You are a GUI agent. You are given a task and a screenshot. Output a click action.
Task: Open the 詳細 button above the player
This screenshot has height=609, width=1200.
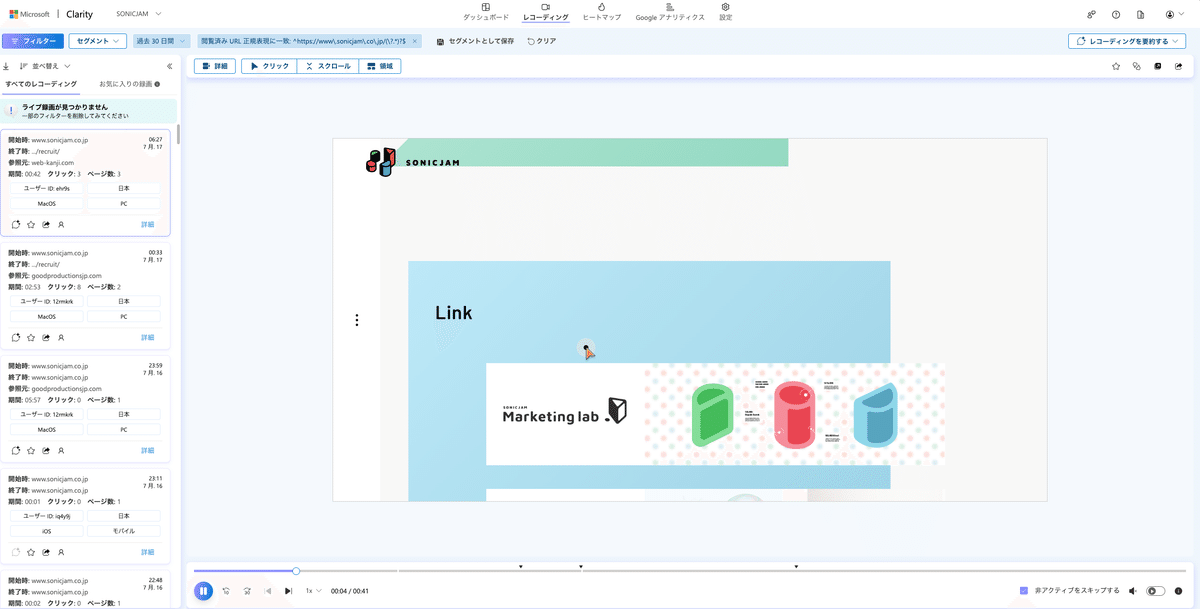[215, 66]
